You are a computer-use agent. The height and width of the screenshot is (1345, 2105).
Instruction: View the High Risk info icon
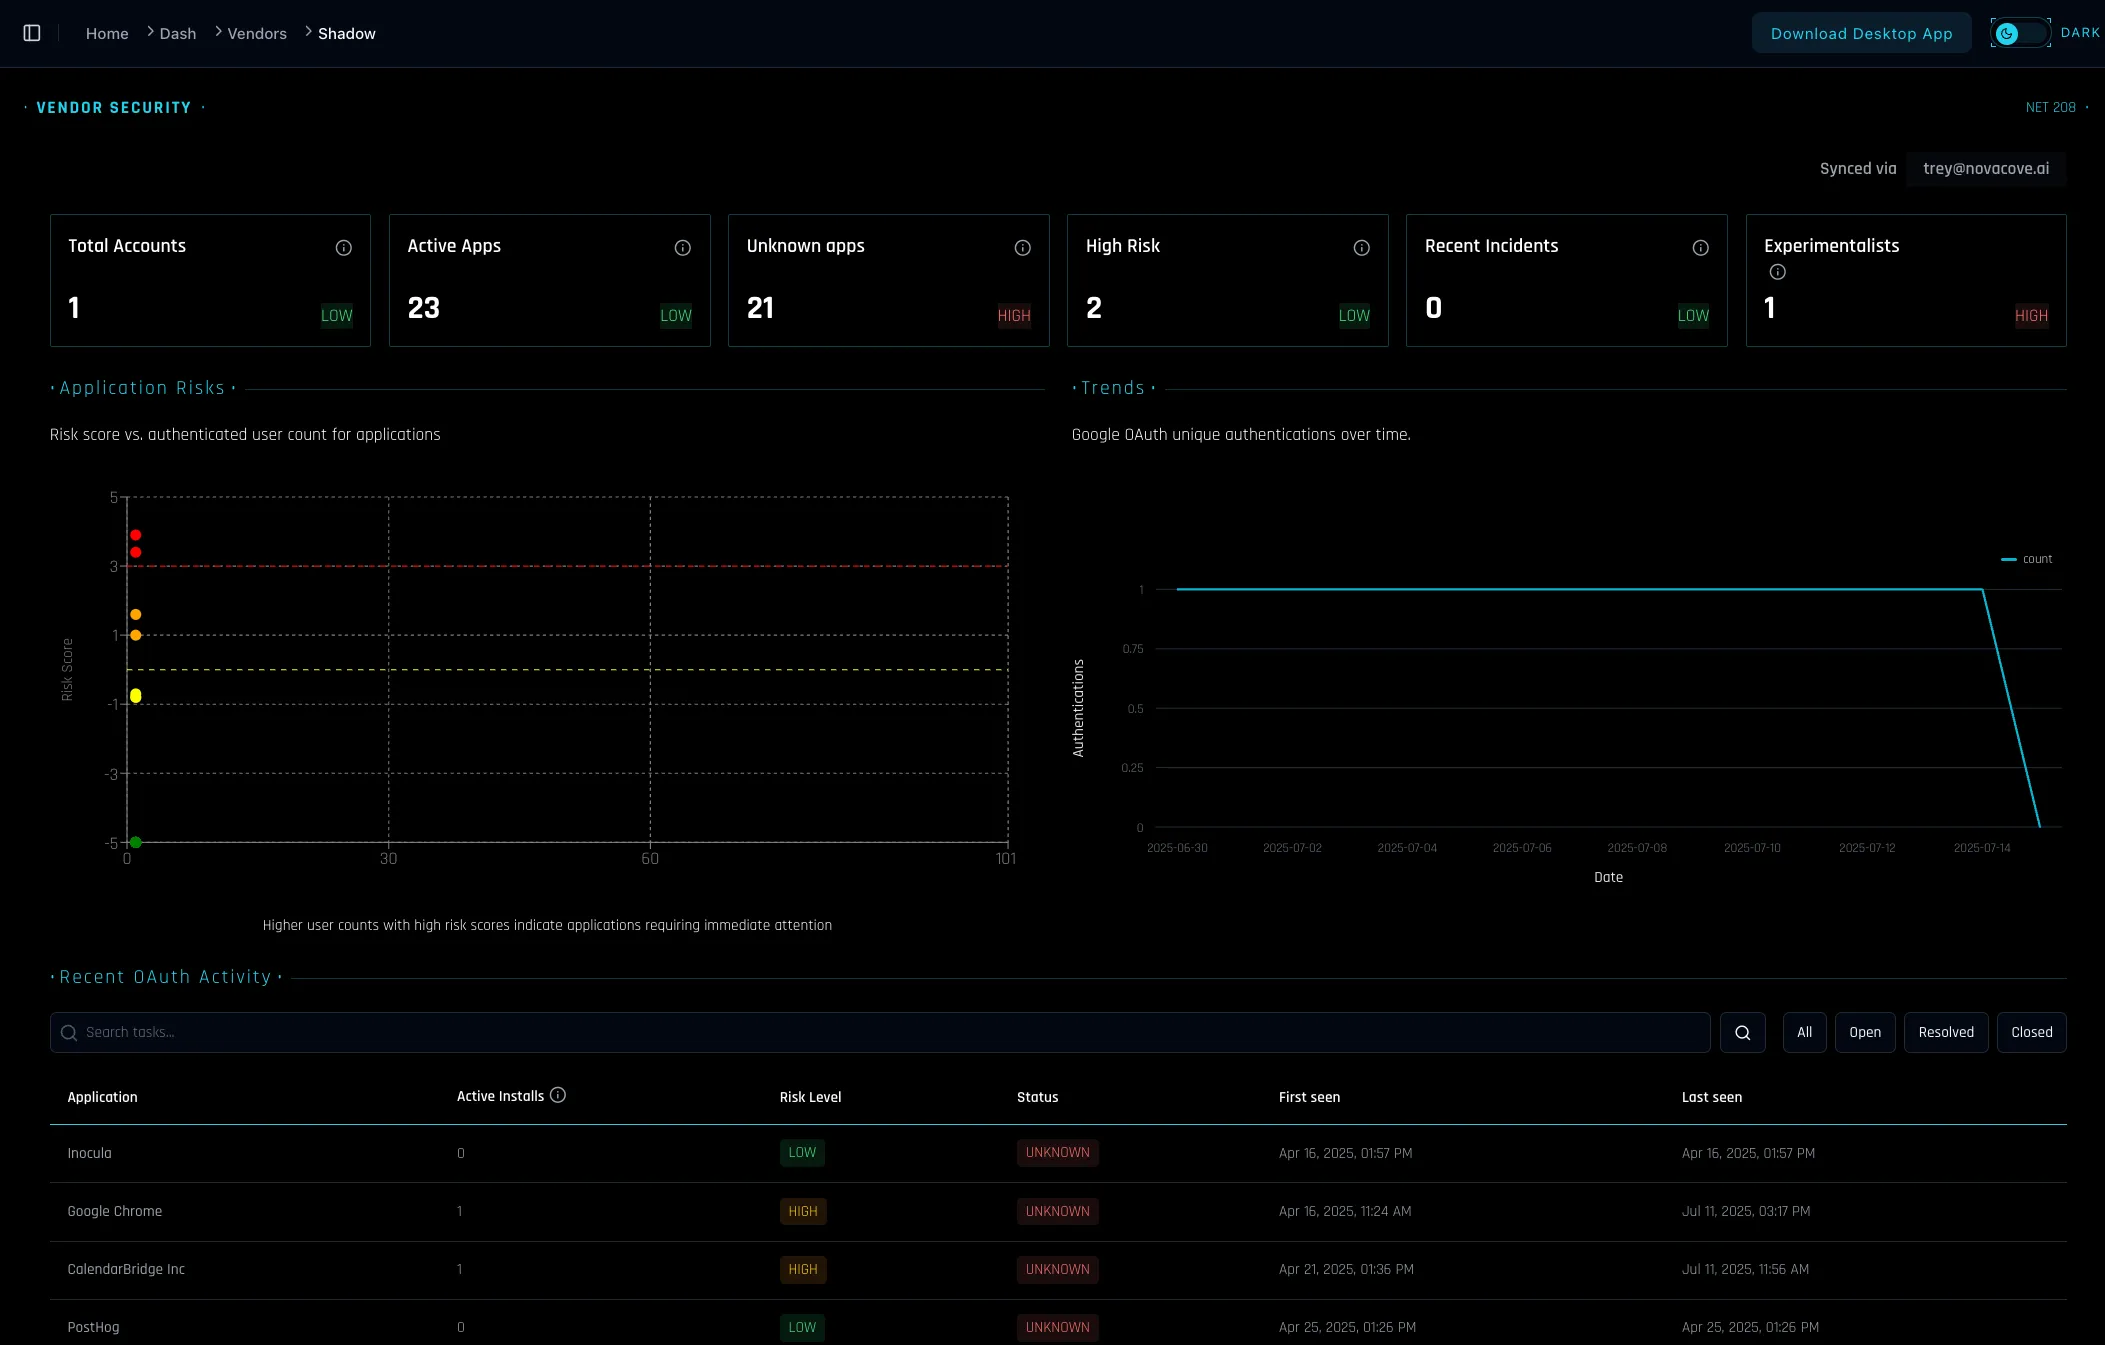[x=1361, y=247]
